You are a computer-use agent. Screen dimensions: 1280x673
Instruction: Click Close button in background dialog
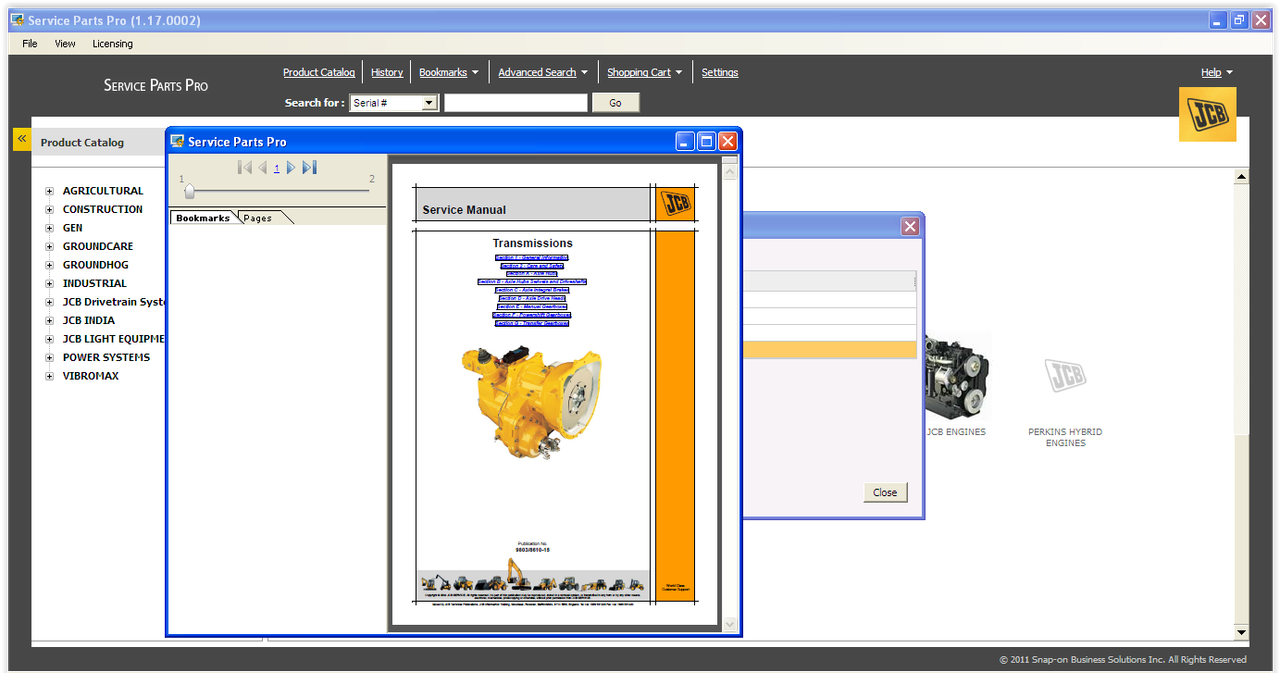(885, 492)
